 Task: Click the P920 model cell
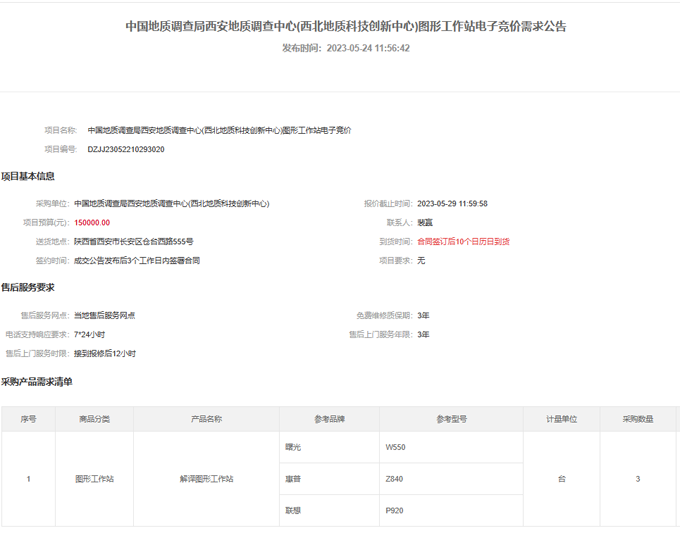(394, 510)
